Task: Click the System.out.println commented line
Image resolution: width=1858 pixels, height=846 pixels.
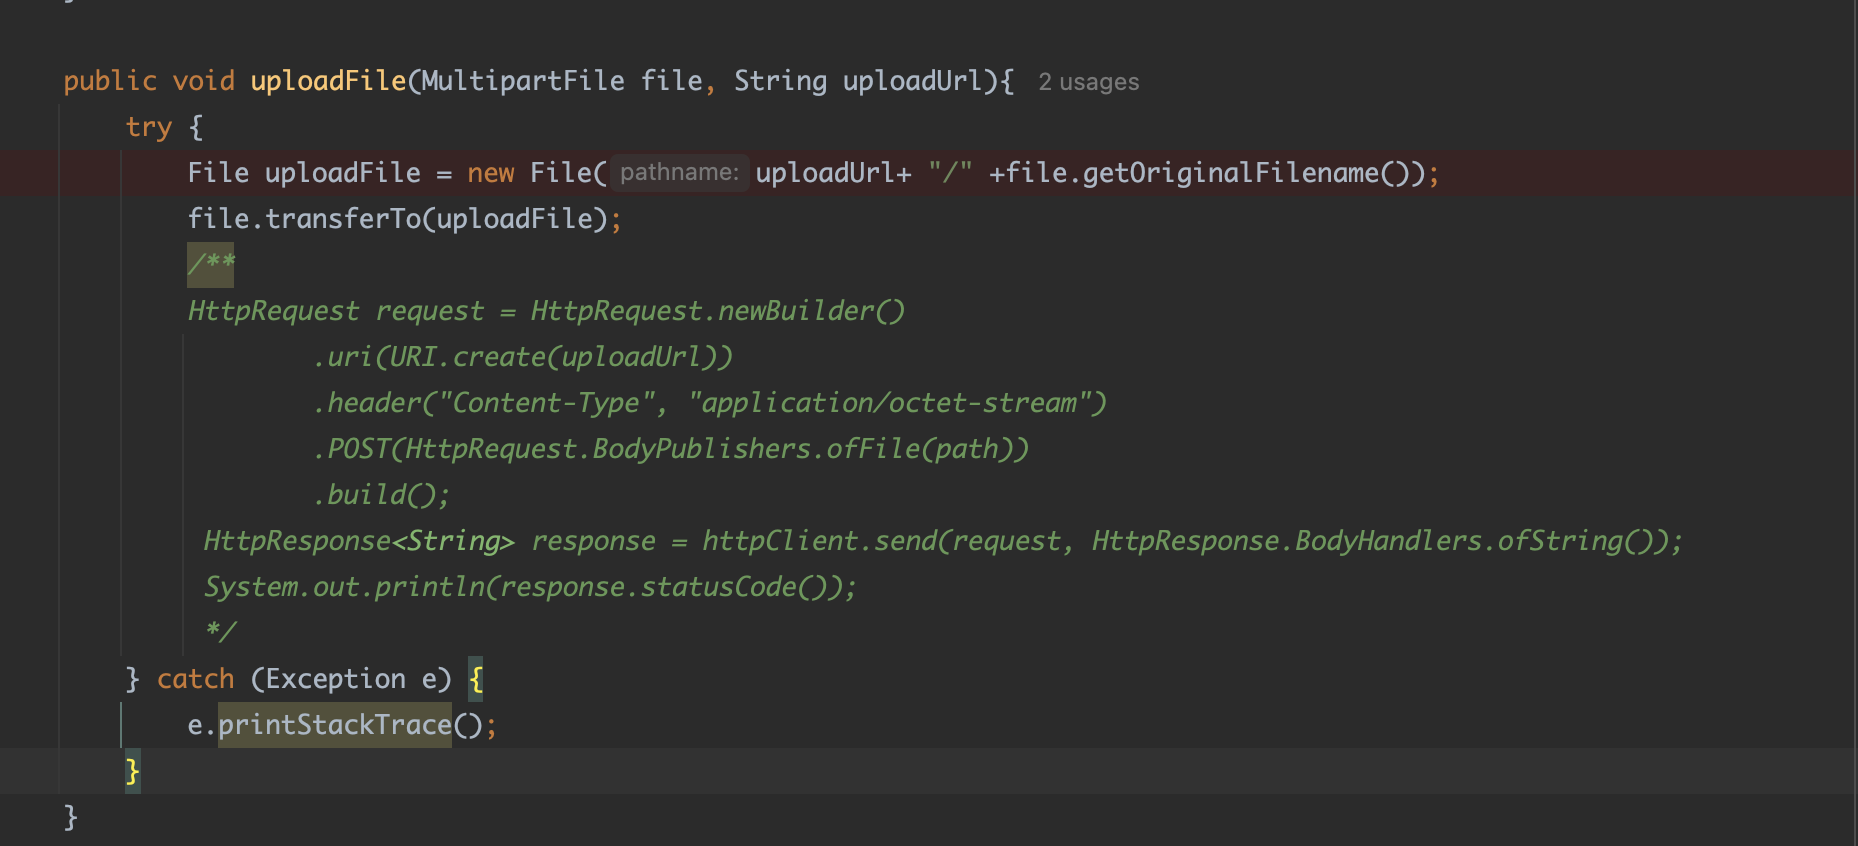Action: pyautogui.click(x=530, y=587)
